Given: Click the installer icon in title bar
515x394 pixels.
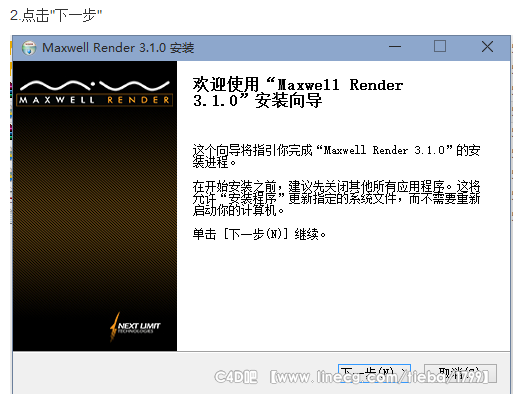Looking at the screenshot, I should tap(29, 48).
